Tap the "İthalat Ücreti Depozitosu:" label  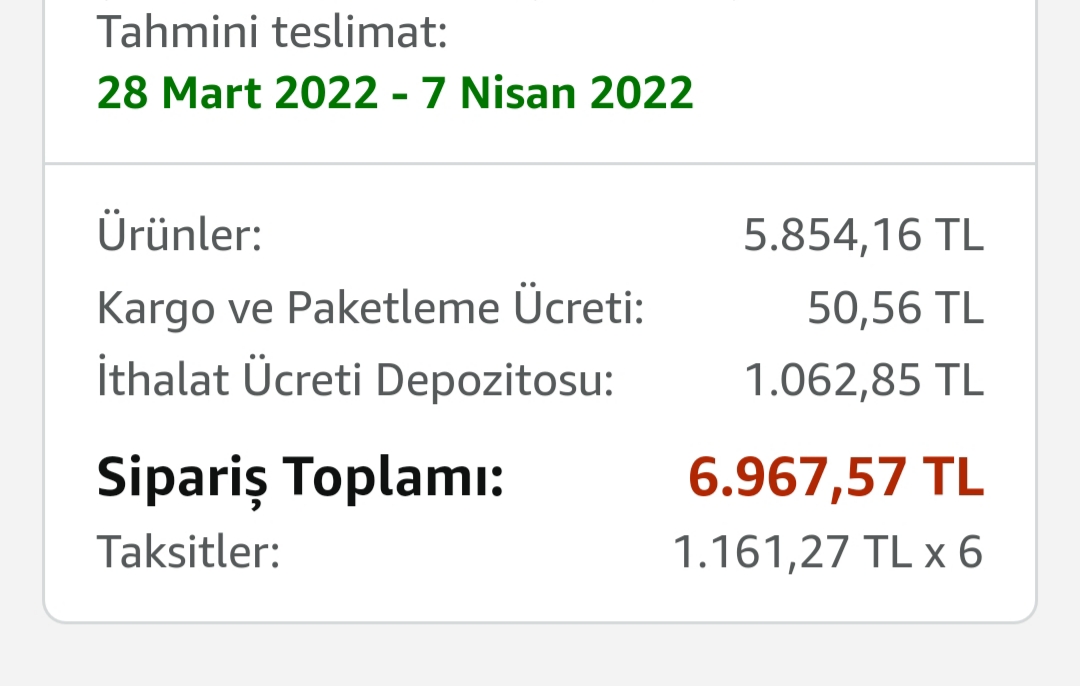coord(355,381)
